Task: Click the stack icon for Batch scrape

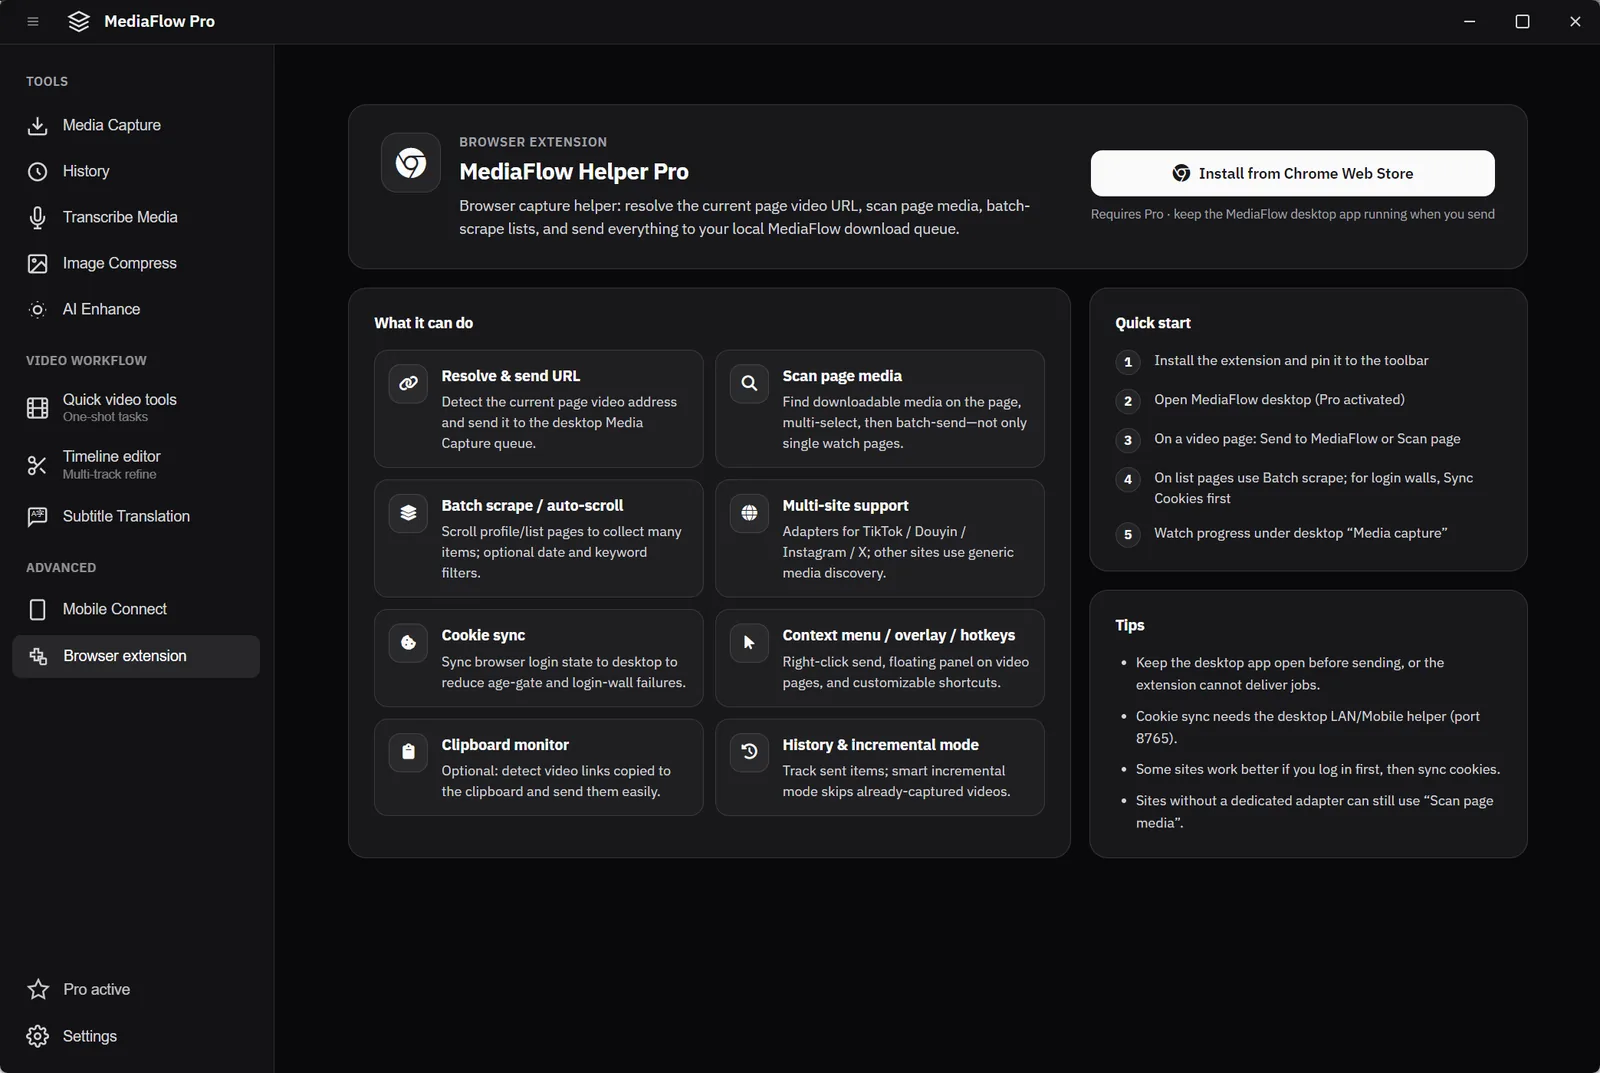Action: (x=408, y=513)
